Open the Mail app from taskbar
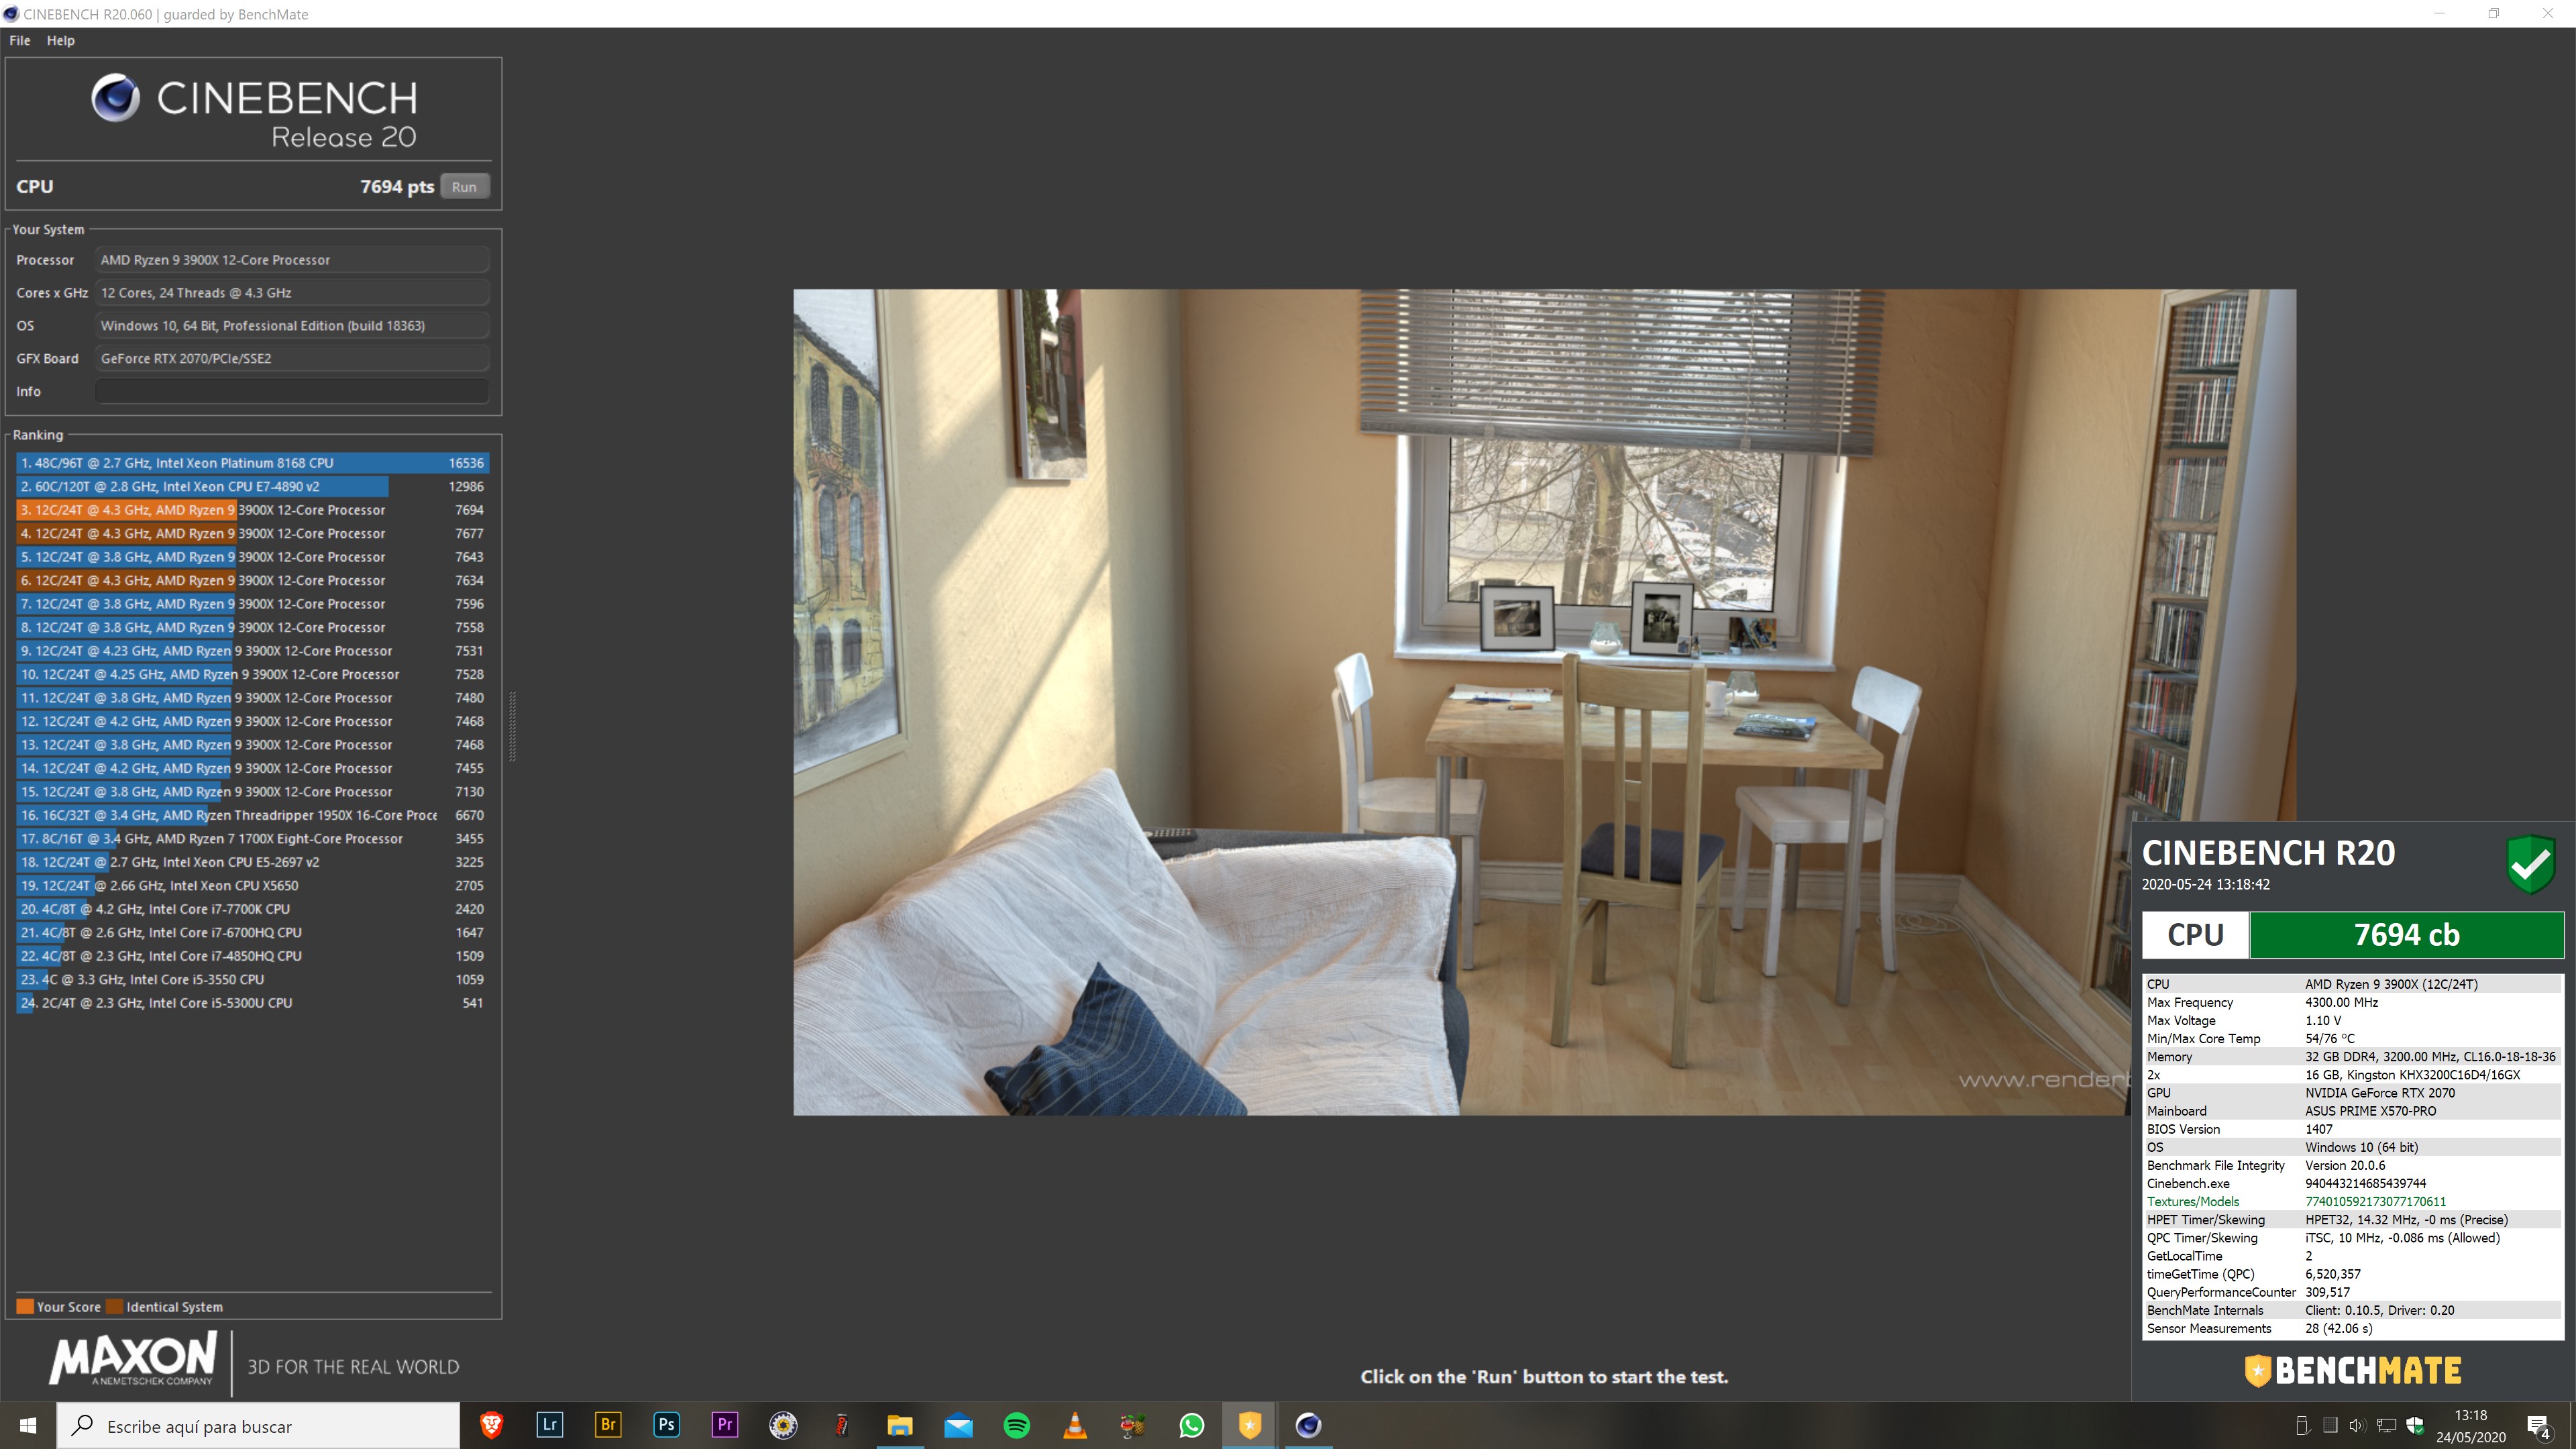The height and width of the screenshot is (1449, 2576). [958, 1425]
